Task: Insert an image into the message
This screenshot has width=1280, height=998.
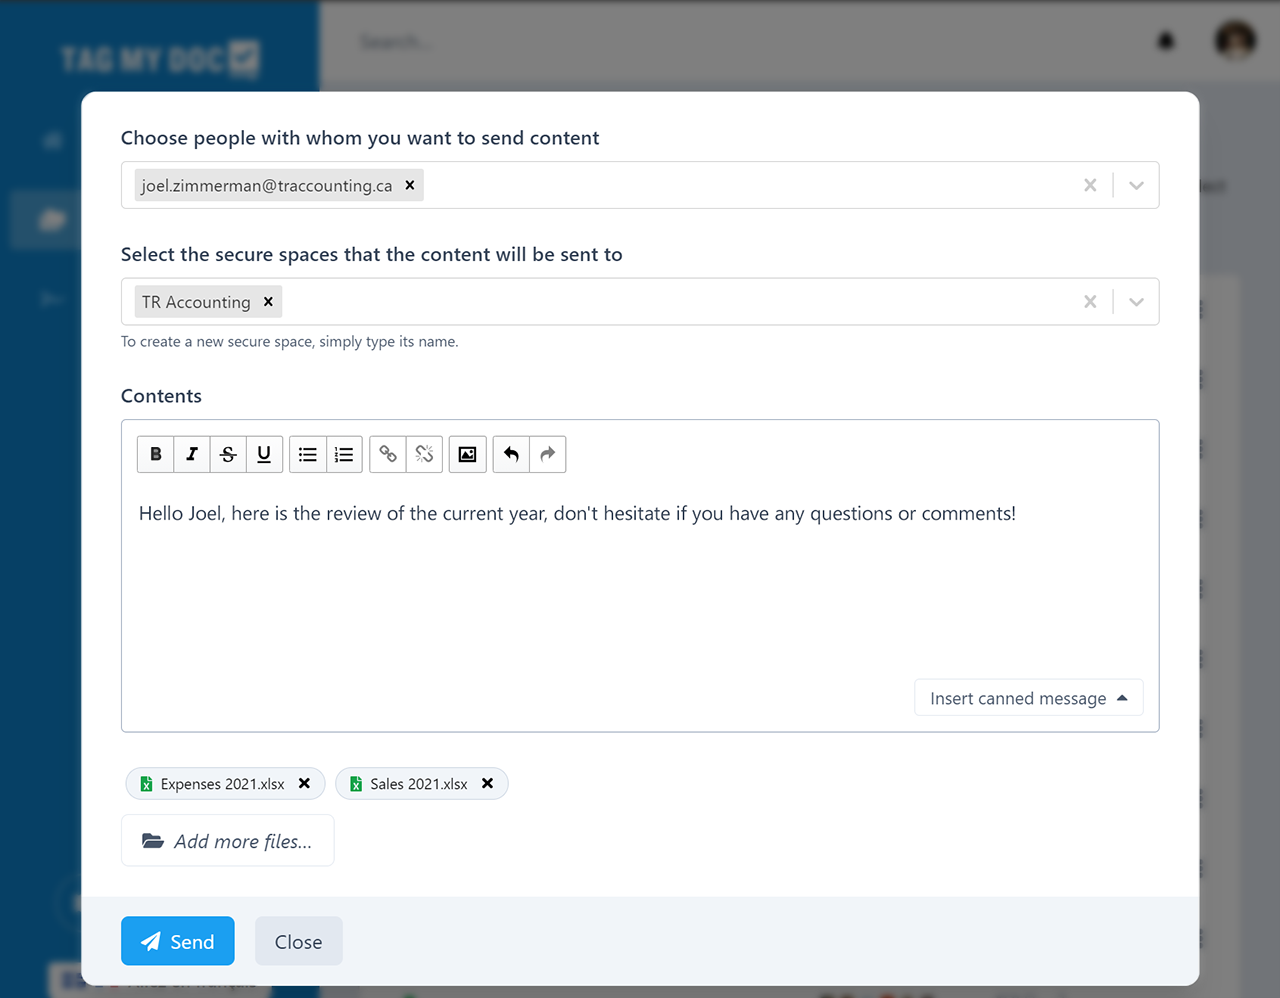Action: tap(467, 454)
